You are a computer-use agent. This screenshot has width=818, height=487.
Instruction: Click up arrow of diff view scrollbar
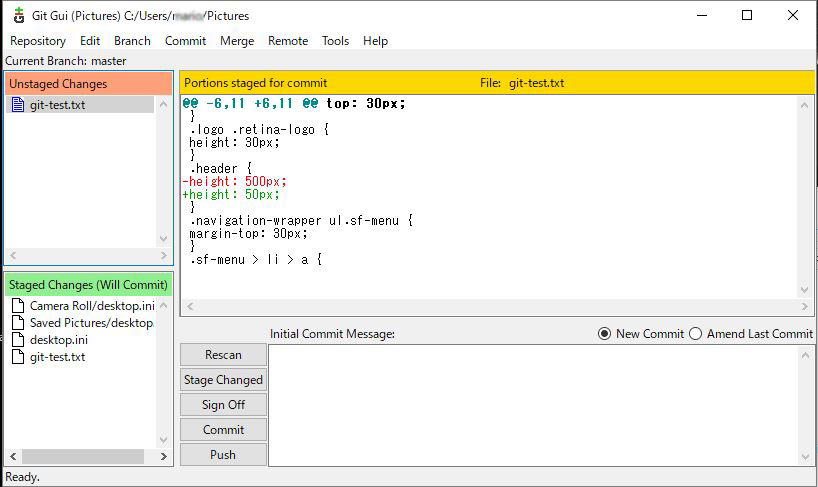click(x=804, y=105)
